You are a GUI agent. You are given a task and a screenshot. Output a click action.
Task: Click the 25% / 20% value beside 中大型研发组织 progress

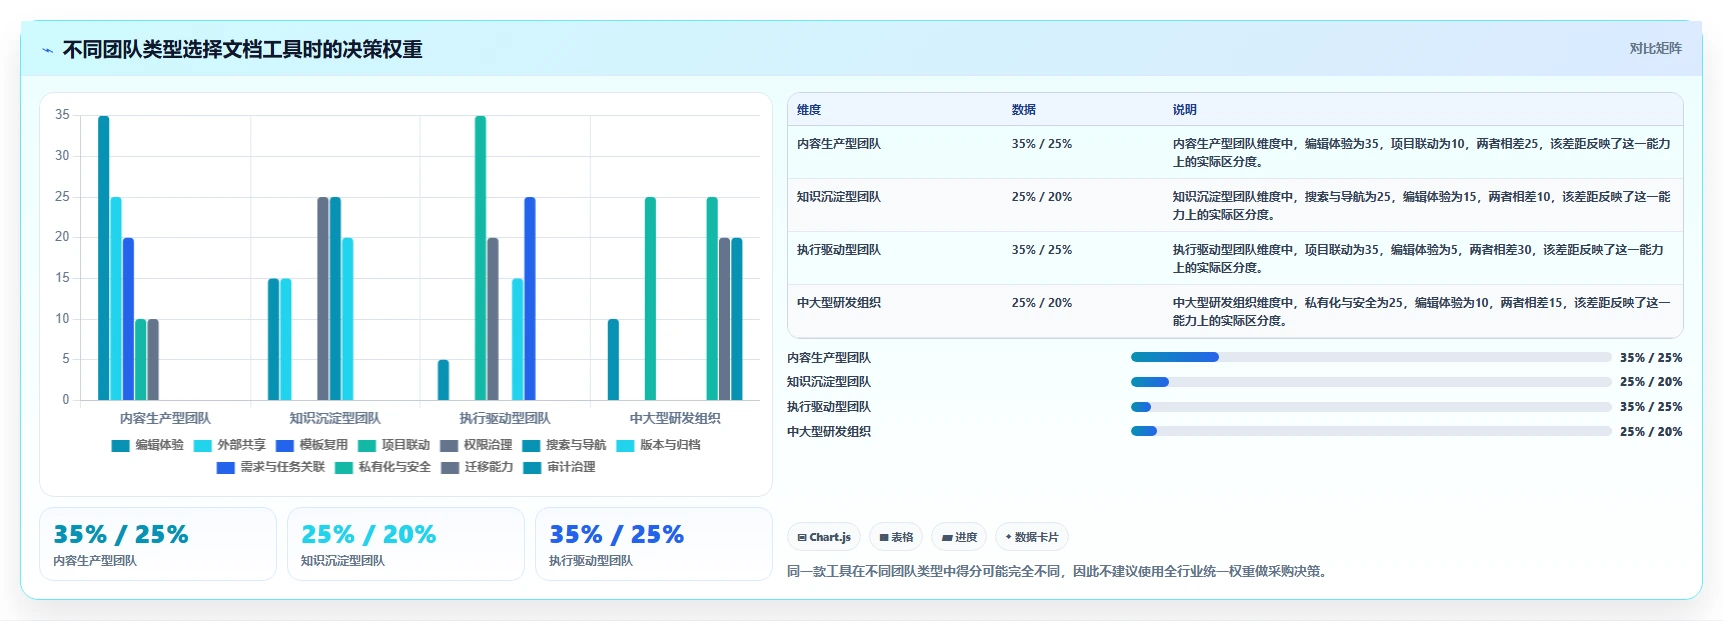pos(1651,432)
